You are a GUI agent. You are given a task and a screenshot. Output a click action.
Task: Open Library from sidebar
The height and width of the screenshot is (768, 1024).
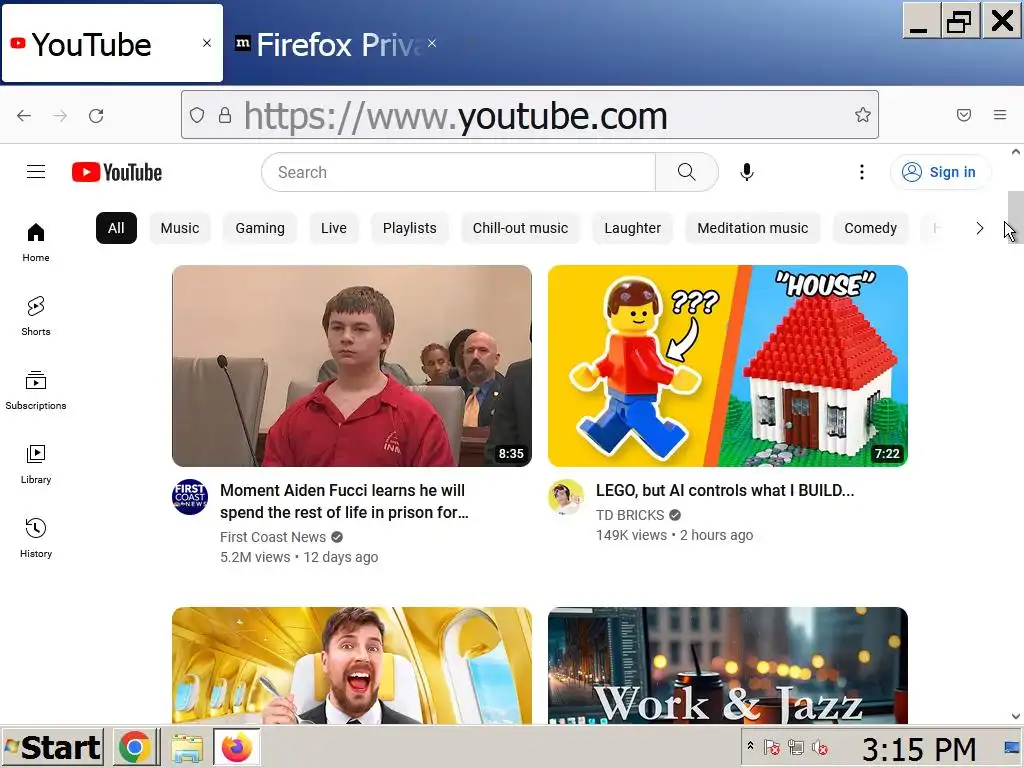pos(36,464)
